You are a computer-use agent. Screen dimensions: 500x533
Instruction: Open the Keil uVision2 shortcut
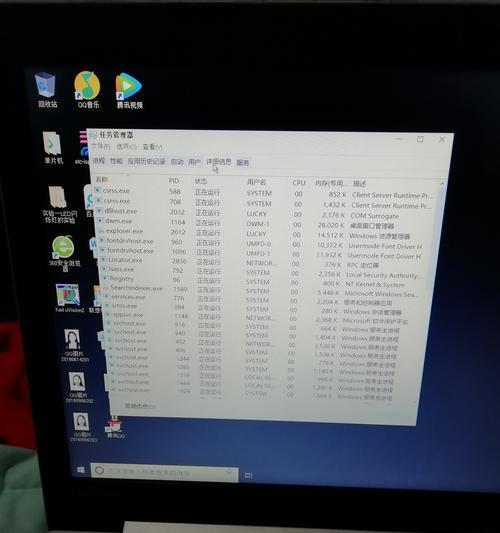click(x=69, y=298)
